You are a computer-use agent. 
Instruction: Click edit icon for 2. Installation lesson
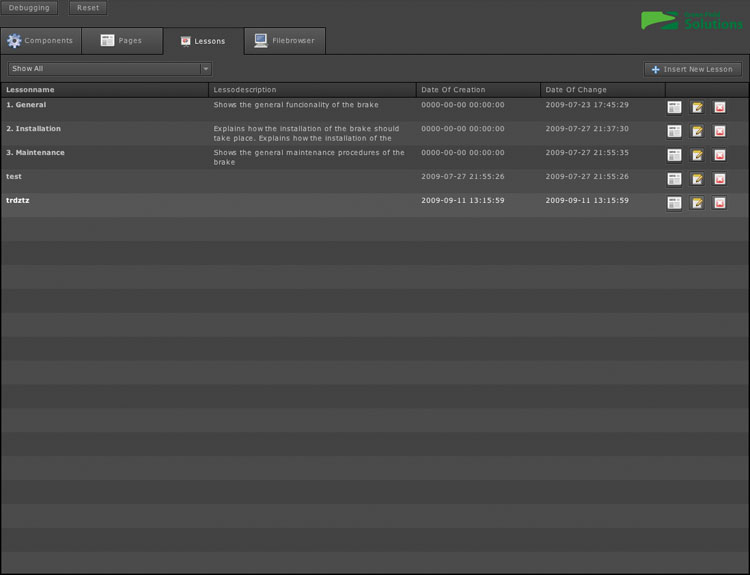(x=697, y=131)
